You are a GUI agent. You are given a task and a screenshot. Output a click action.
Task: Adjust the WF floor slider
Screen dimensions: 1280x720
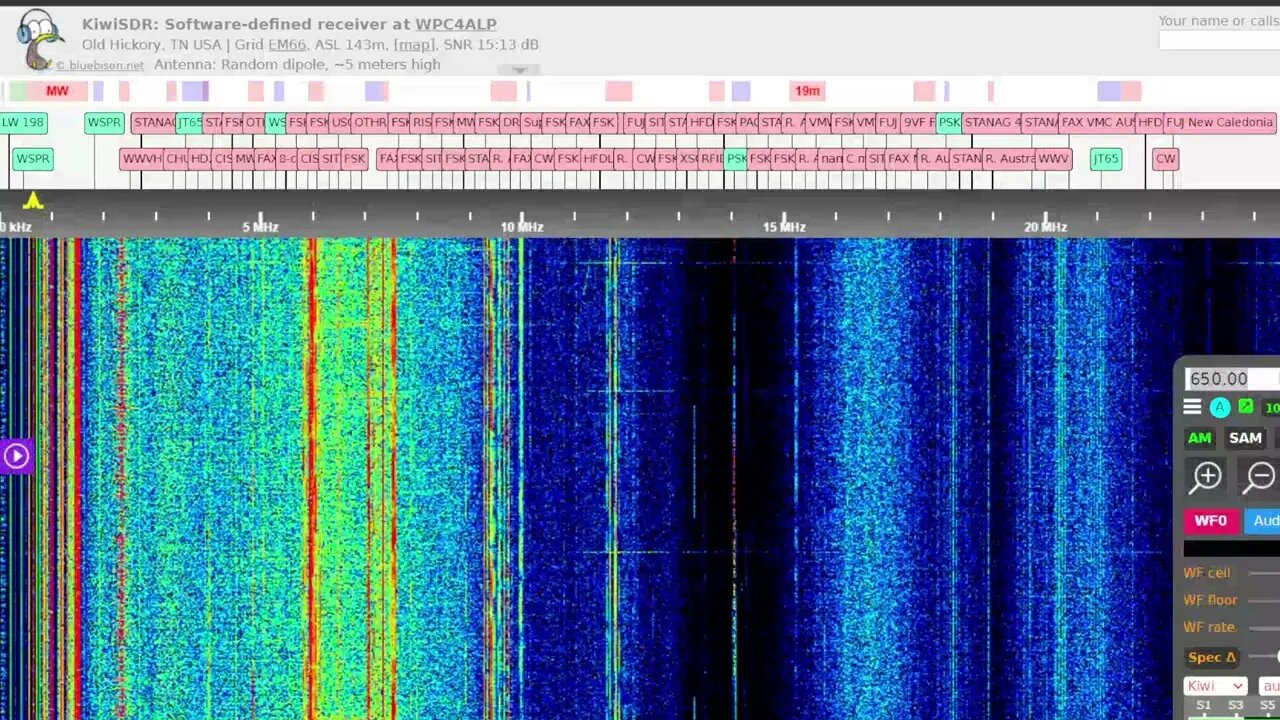pos(1264,600)
